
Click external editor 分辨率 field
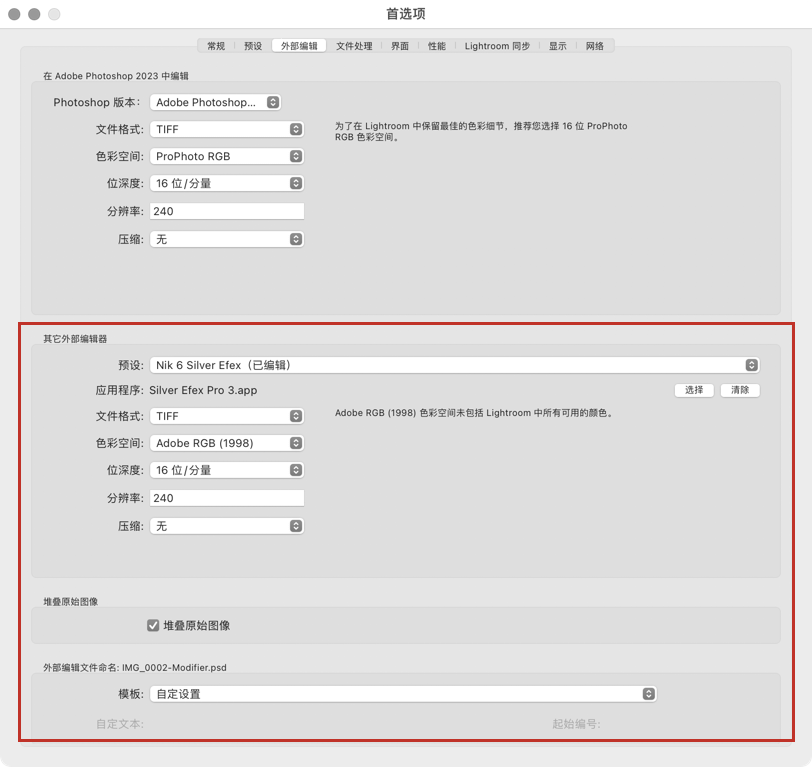point(227,498)
